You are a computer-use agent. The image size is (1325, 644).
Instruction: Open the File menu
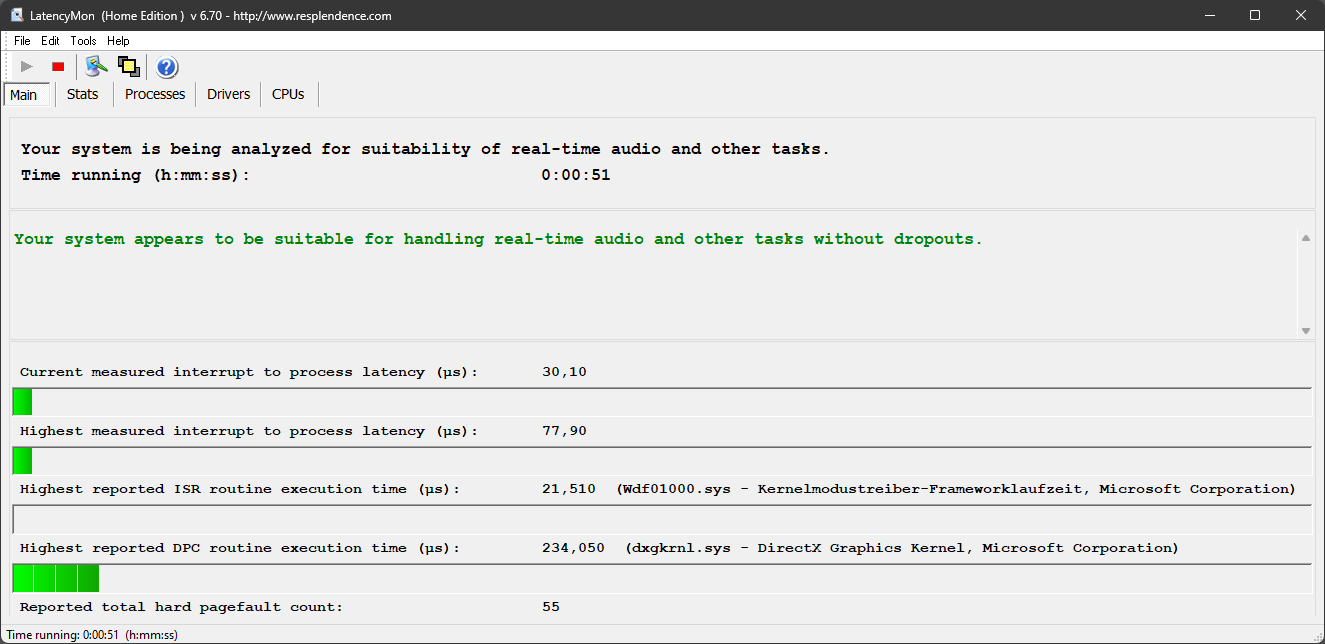click(x=22, y=41)
